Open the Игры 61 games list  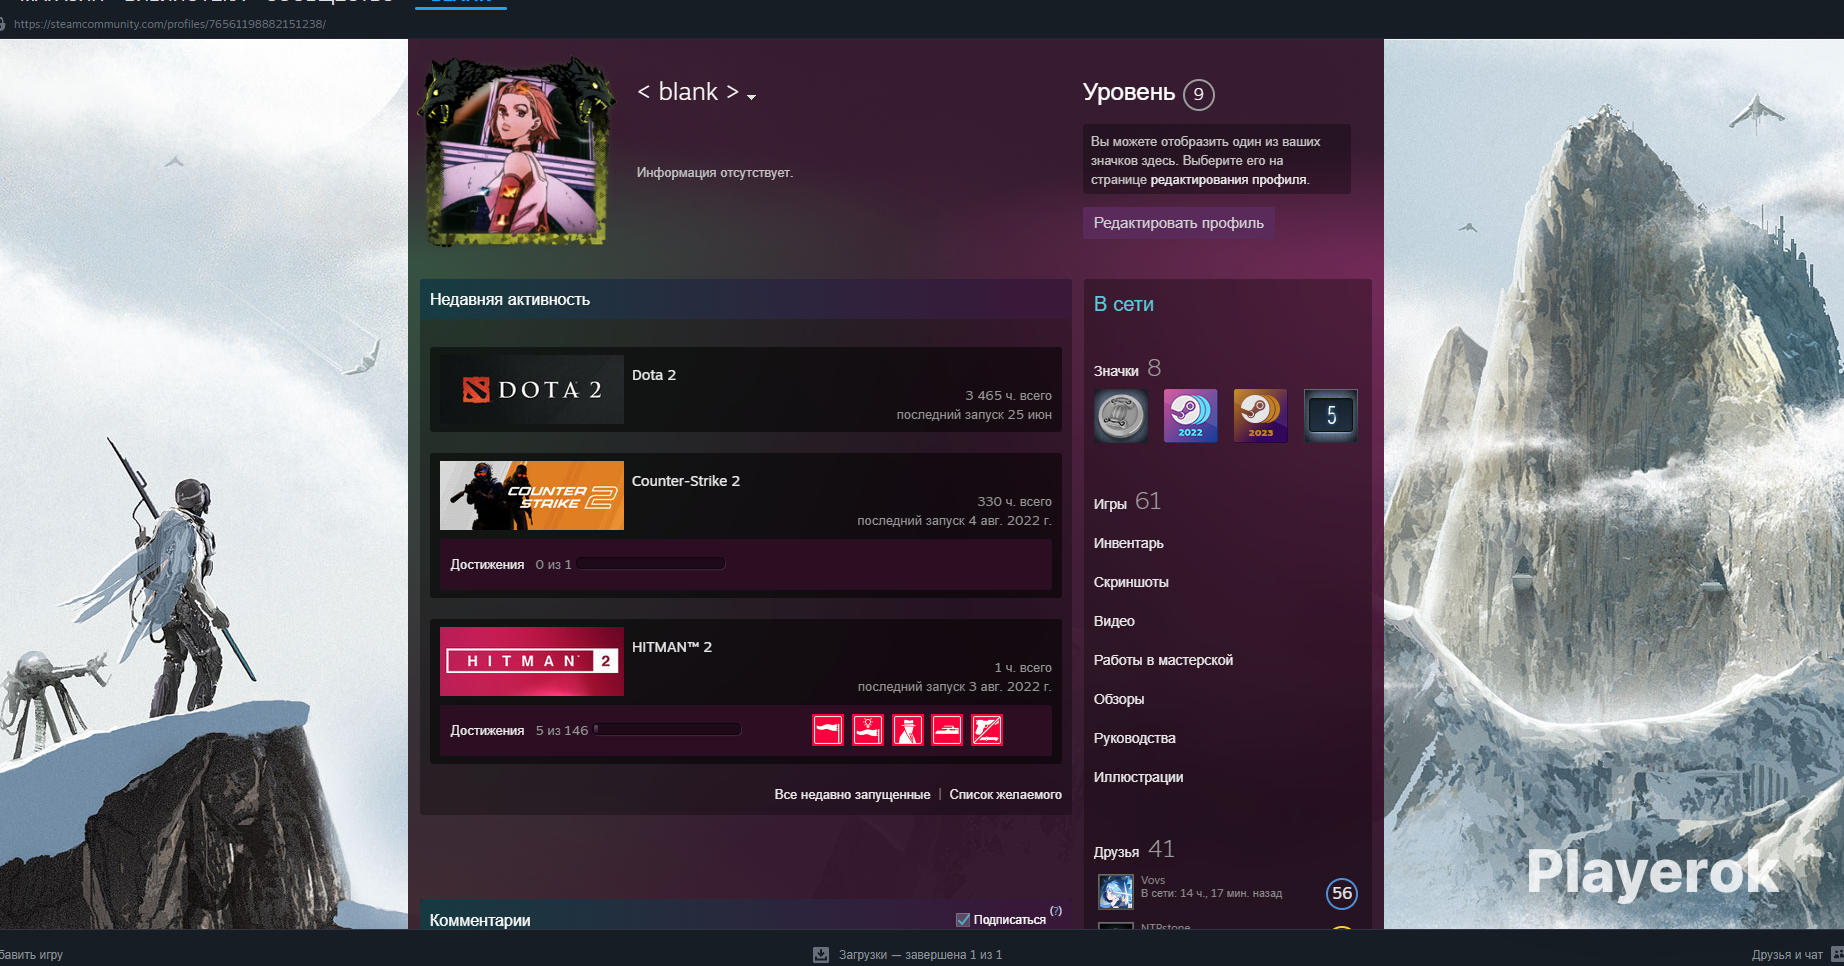[x=1127, y=502]
